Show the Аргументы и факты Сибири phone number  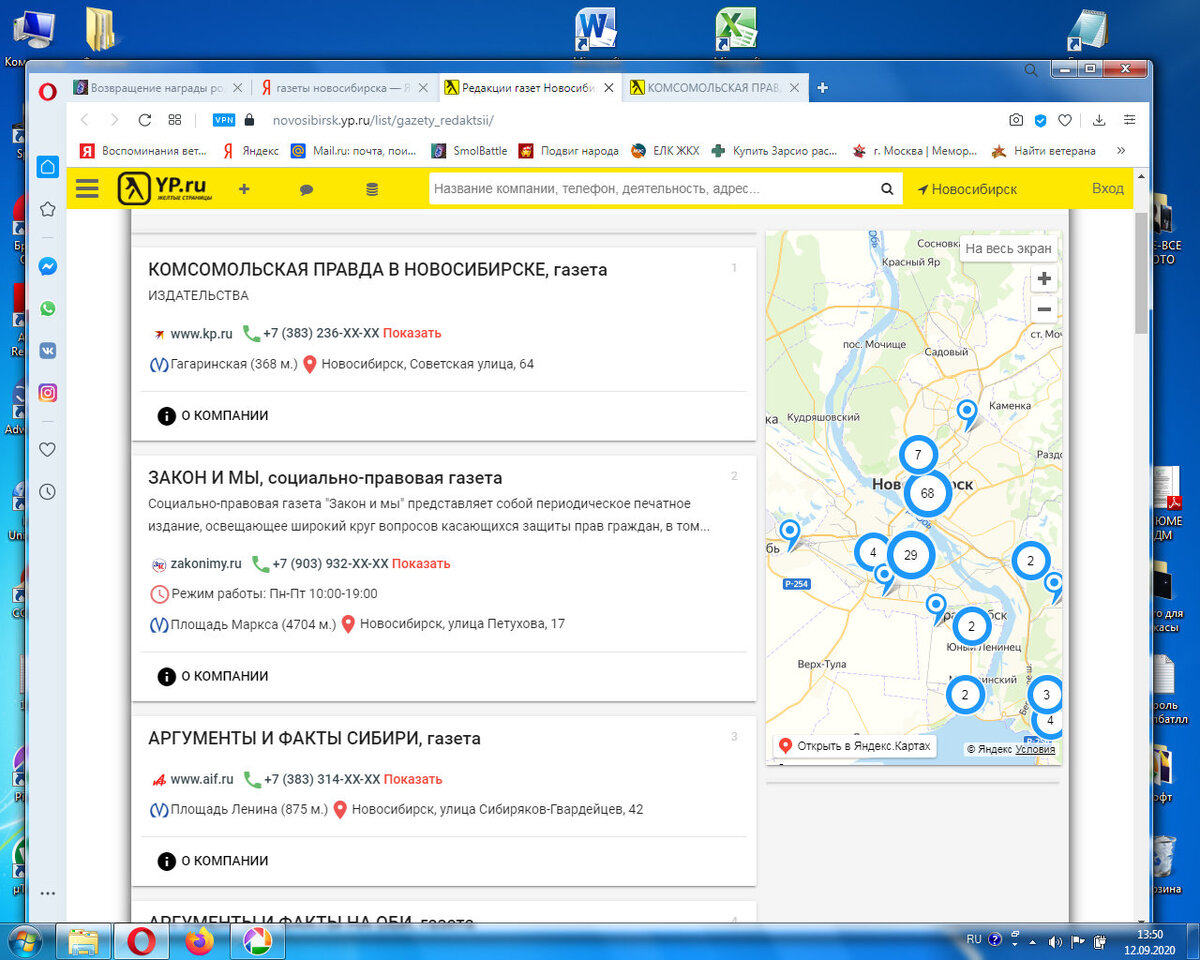pyautogui.click(x=413, y=779)
